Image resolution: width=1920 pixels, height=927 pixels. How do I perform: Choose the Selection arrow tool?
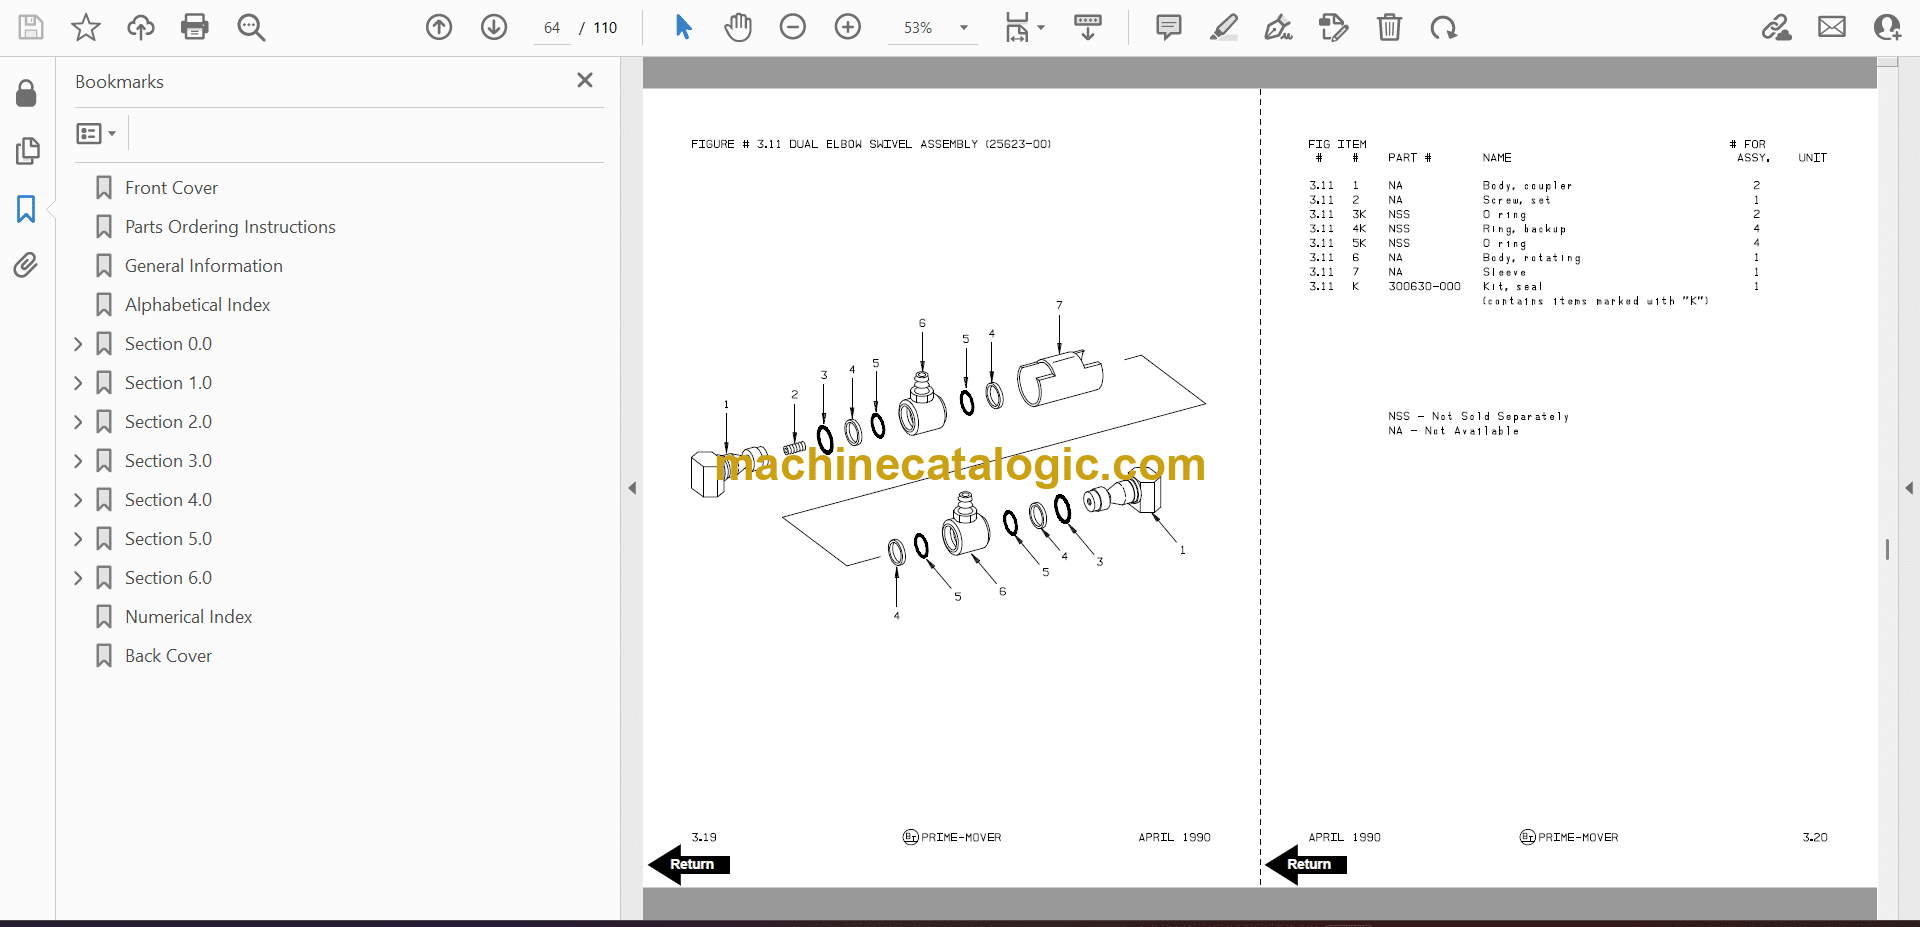click(x=683, y=27)
